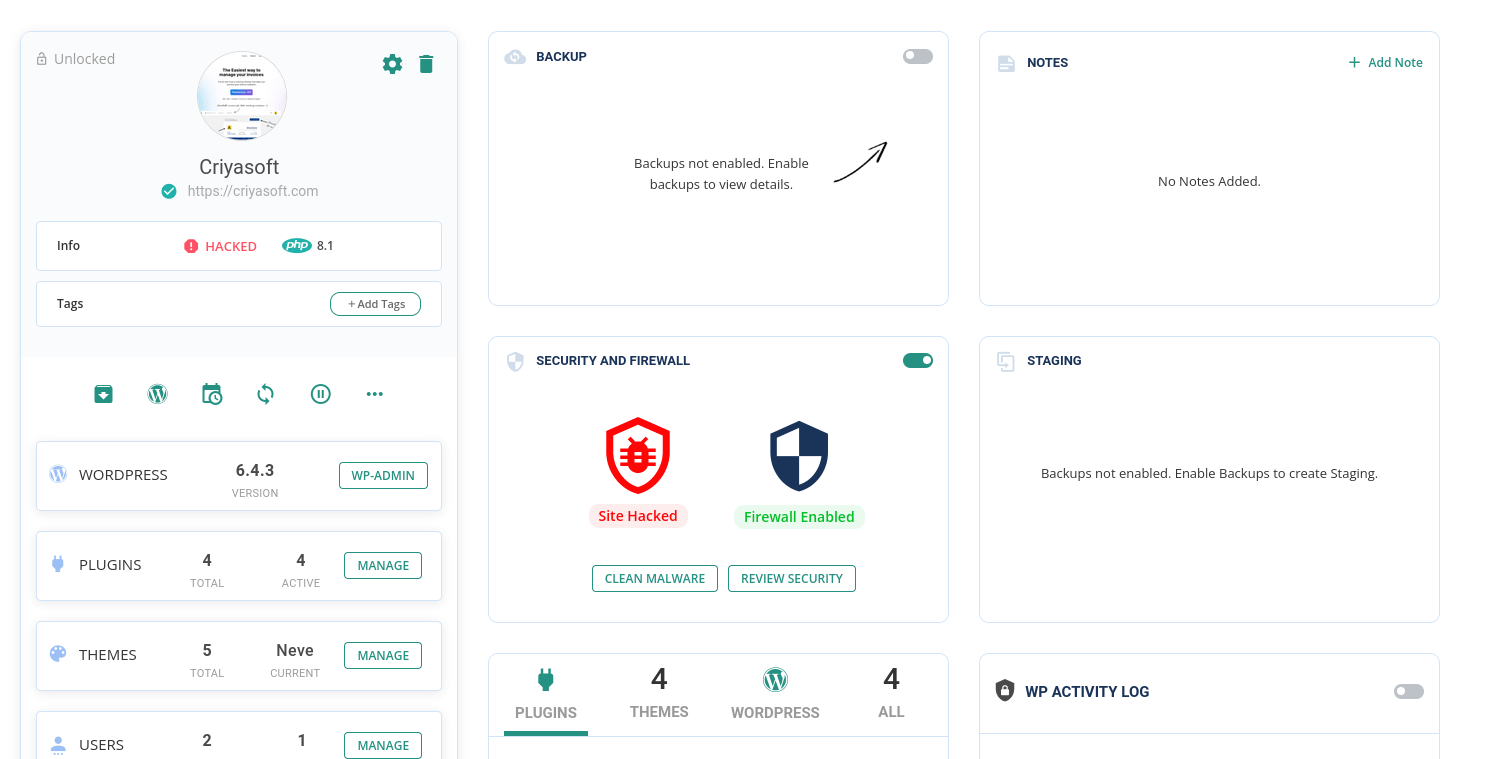The height and width of the screenshot is (759, 1497).
Task: Click the pause circle icon
Action: point(320,394)
